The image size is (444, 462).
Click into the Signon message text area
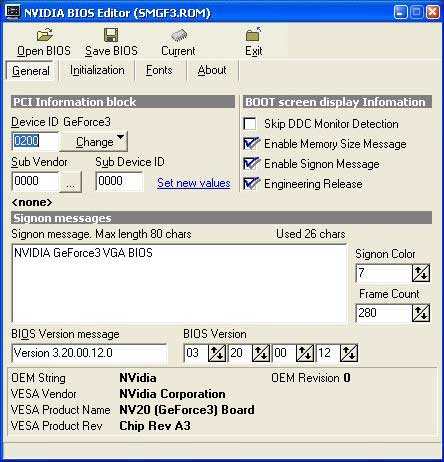click(x=179, y=283)
